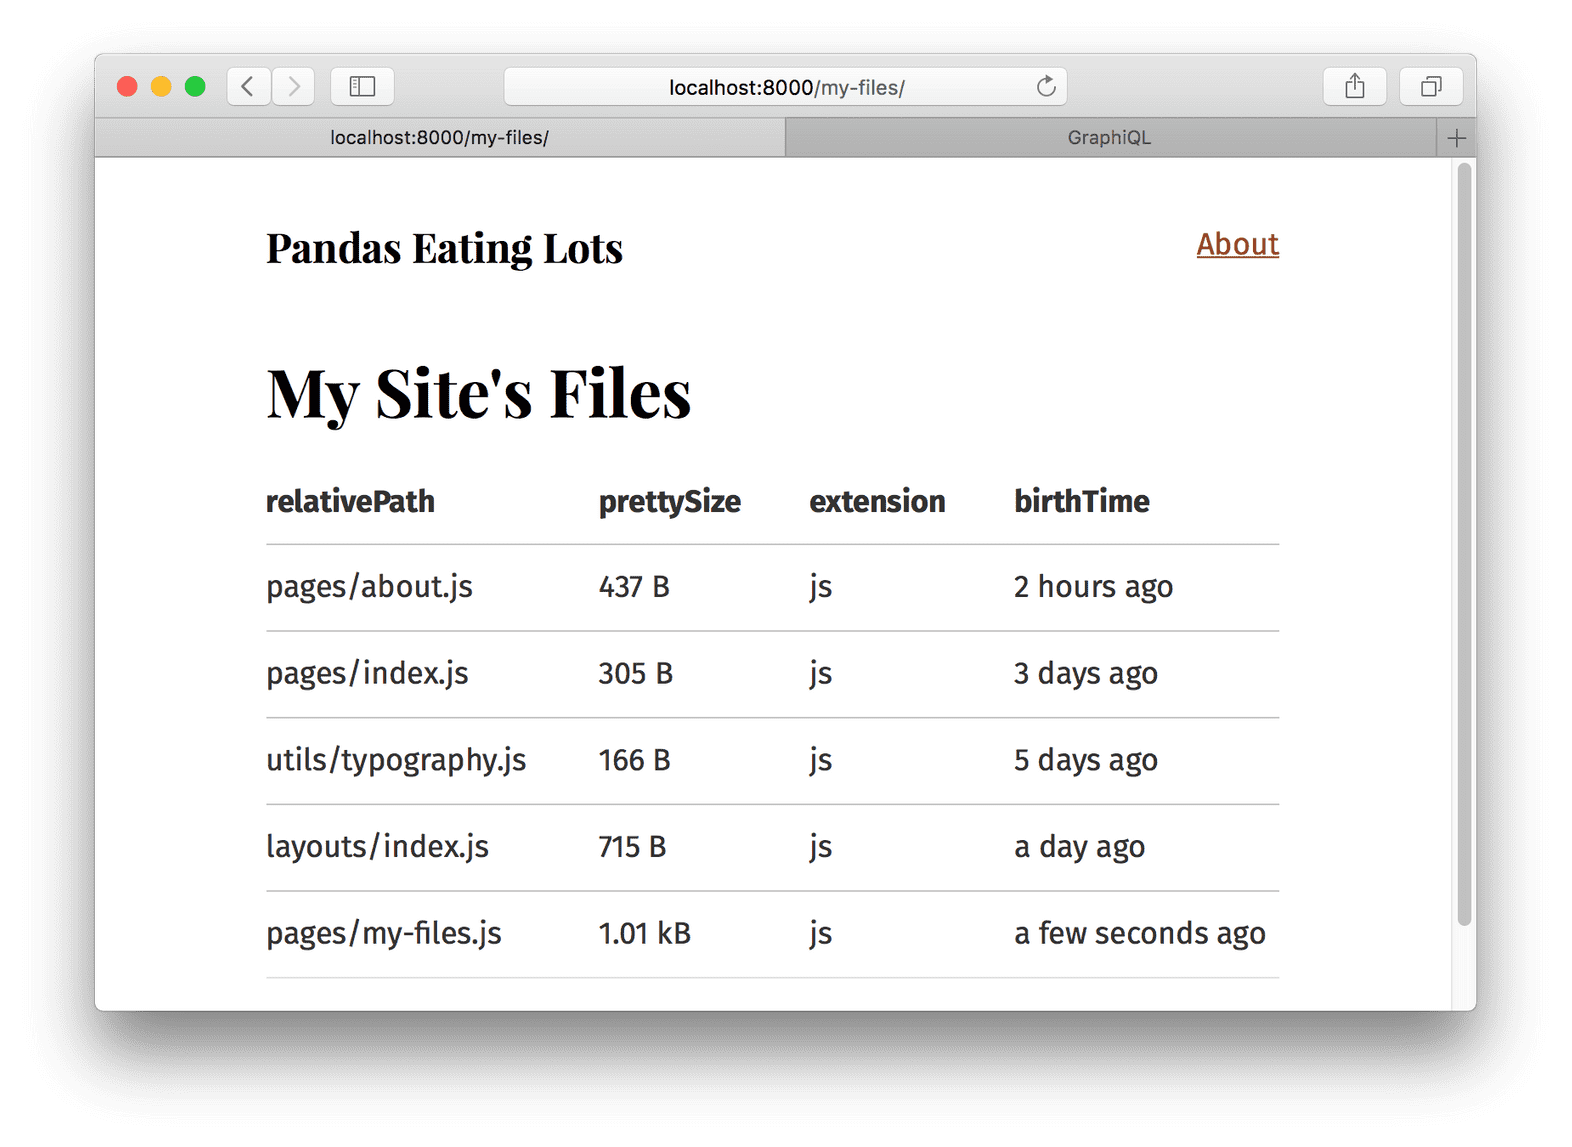Click the 3 days ago birthTime
Image resolution: width=1572 pixels, height=1147 pixels.
click(1085, 673)
